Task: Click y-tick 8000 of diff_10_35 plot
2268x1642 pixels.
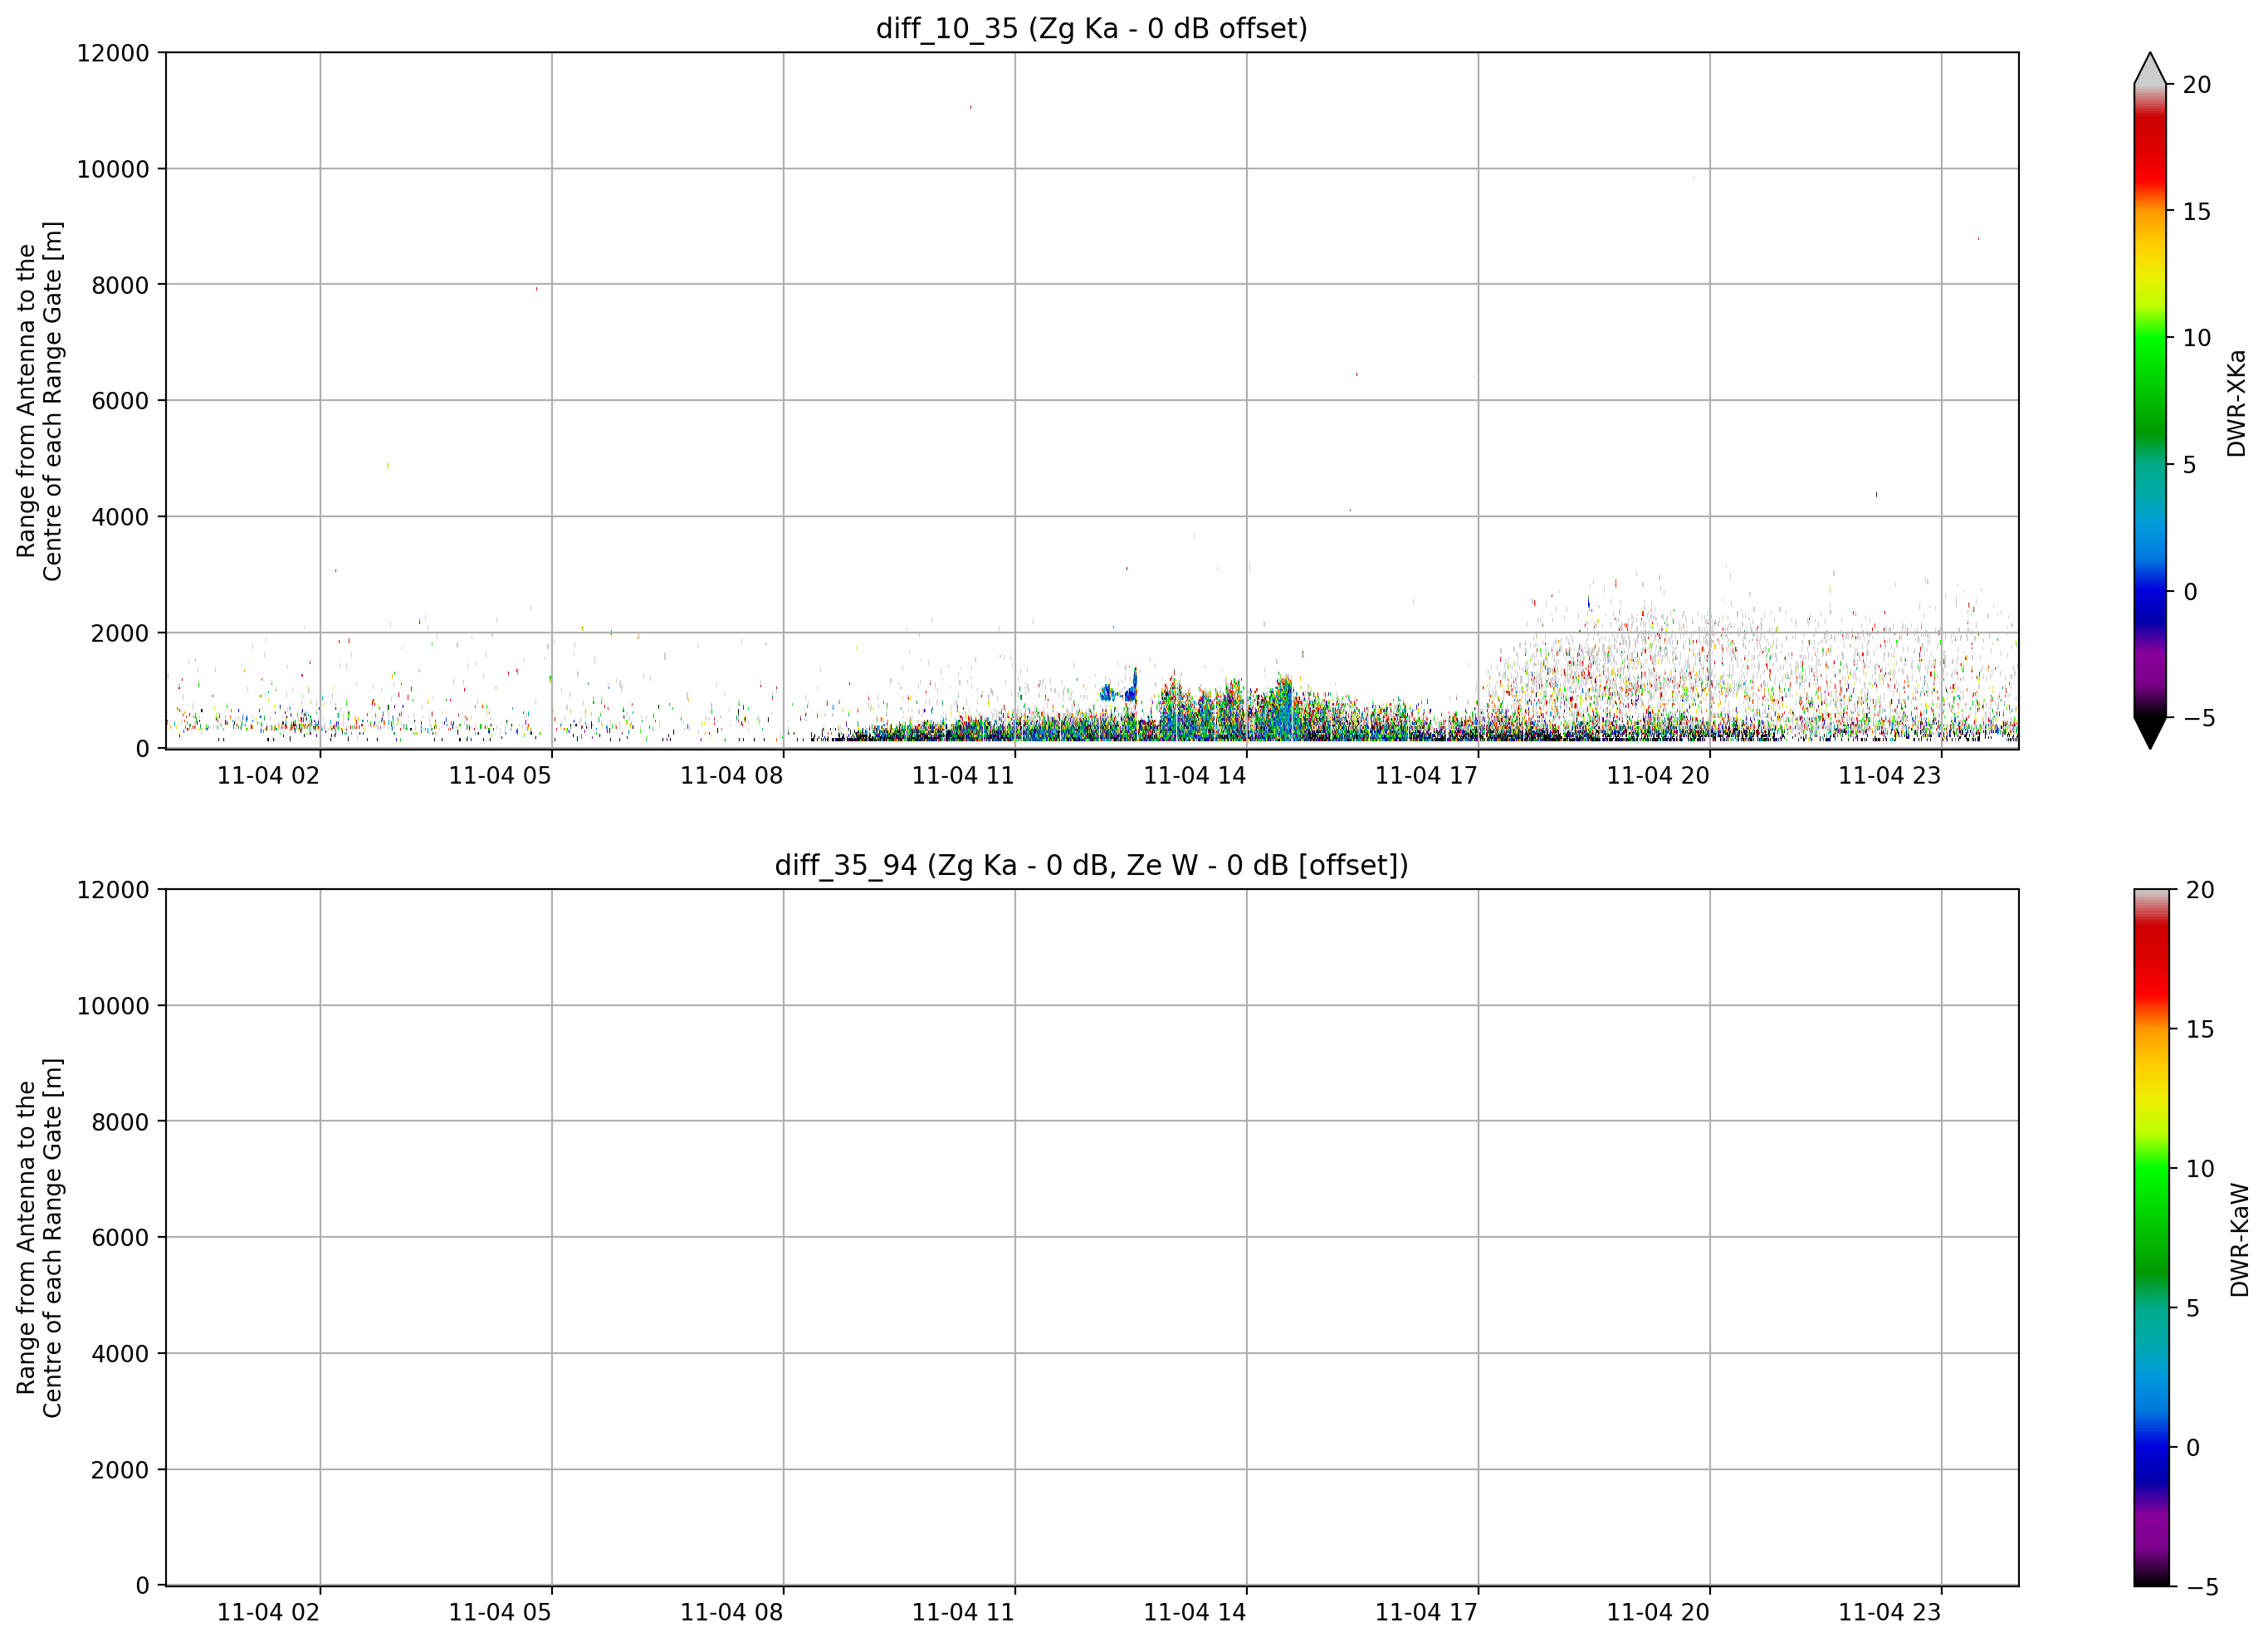Action: tap(120, 285)
